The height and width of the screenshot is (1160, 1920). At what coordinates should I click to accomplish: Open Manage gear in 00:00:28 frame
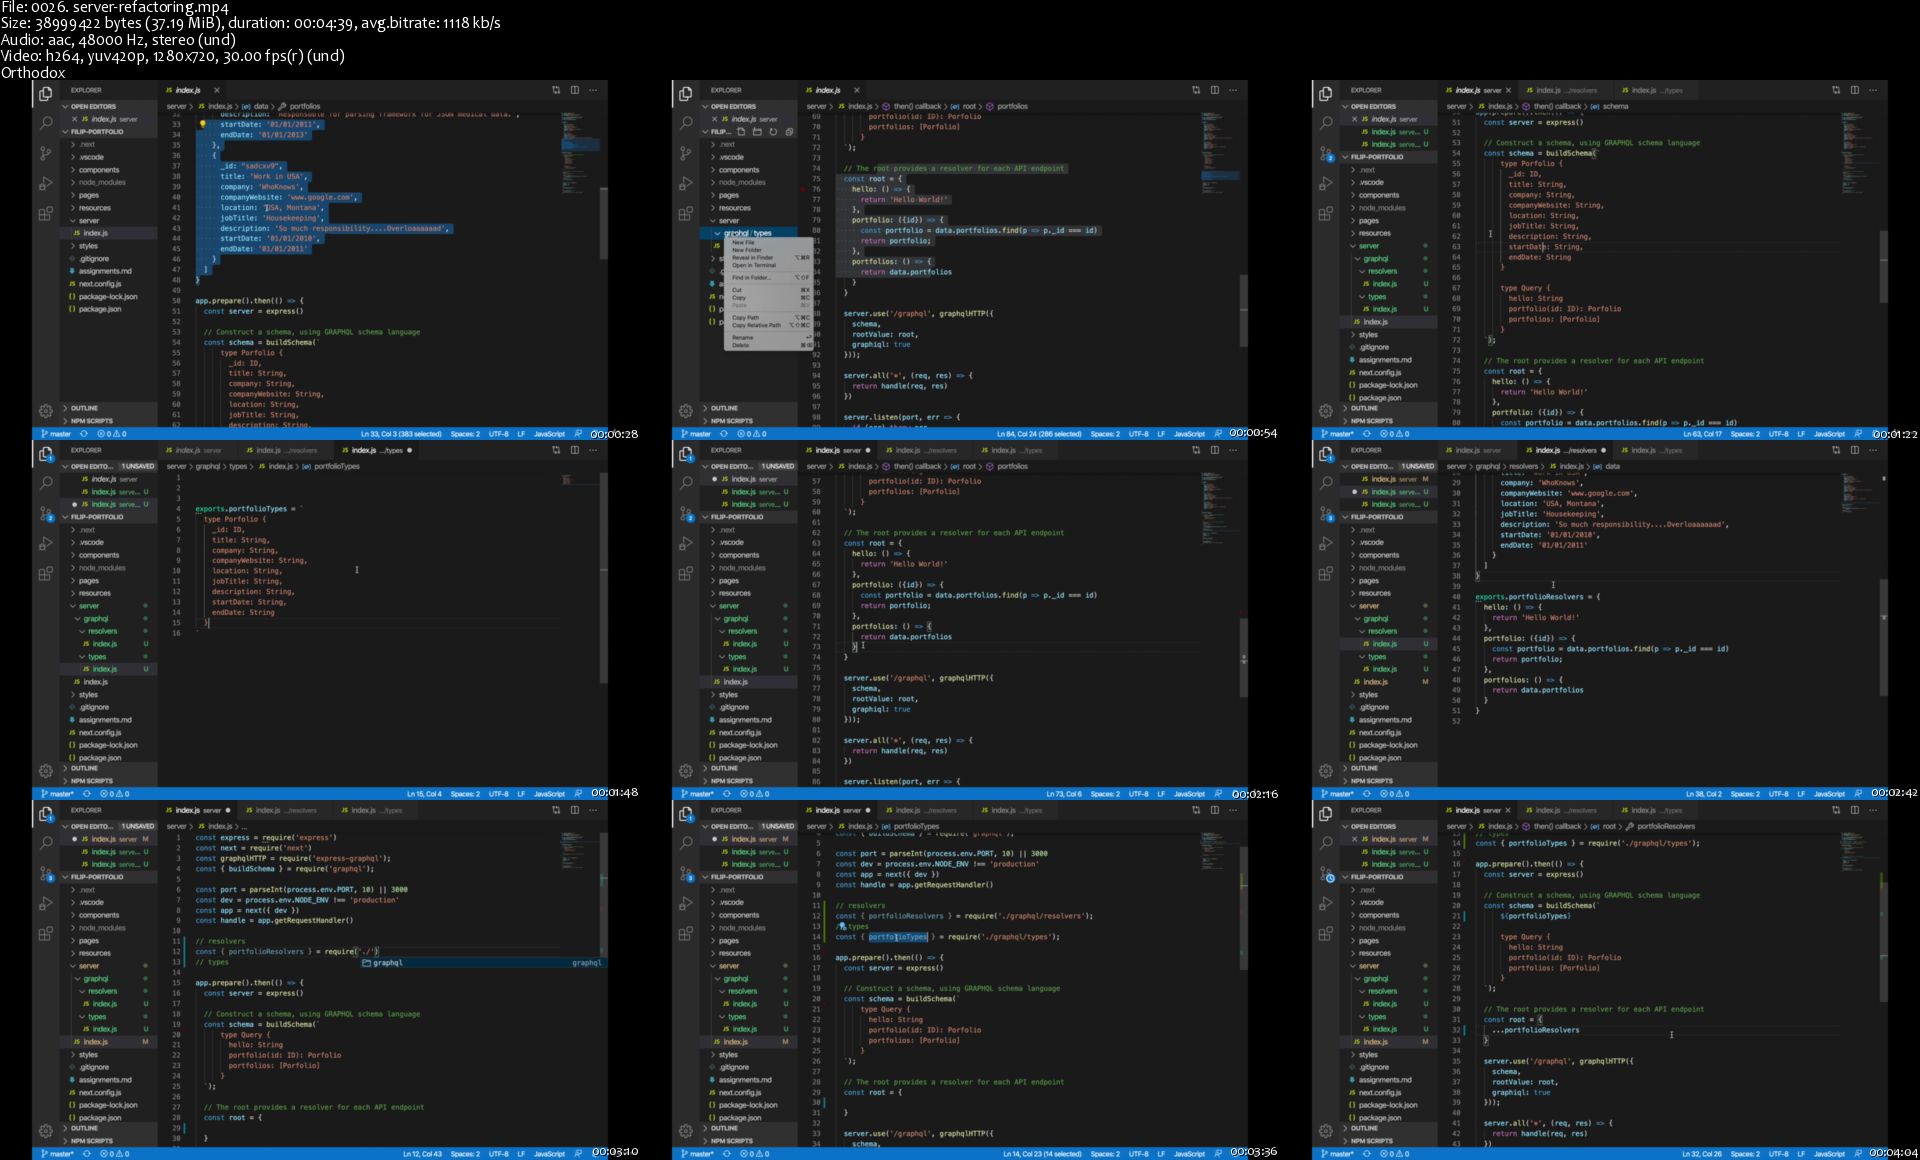[45, 410]
